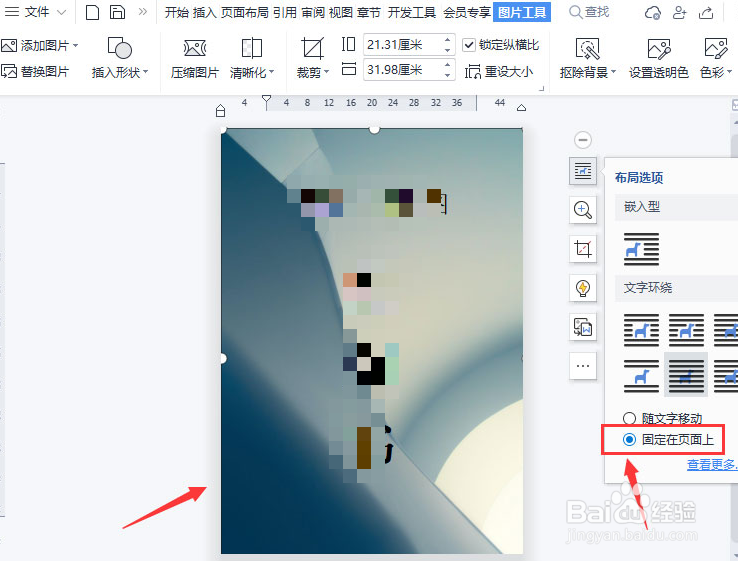This screenshot has width=738, height=561.
Task: Open the 查看更多 link
Action: pos(712,465)
